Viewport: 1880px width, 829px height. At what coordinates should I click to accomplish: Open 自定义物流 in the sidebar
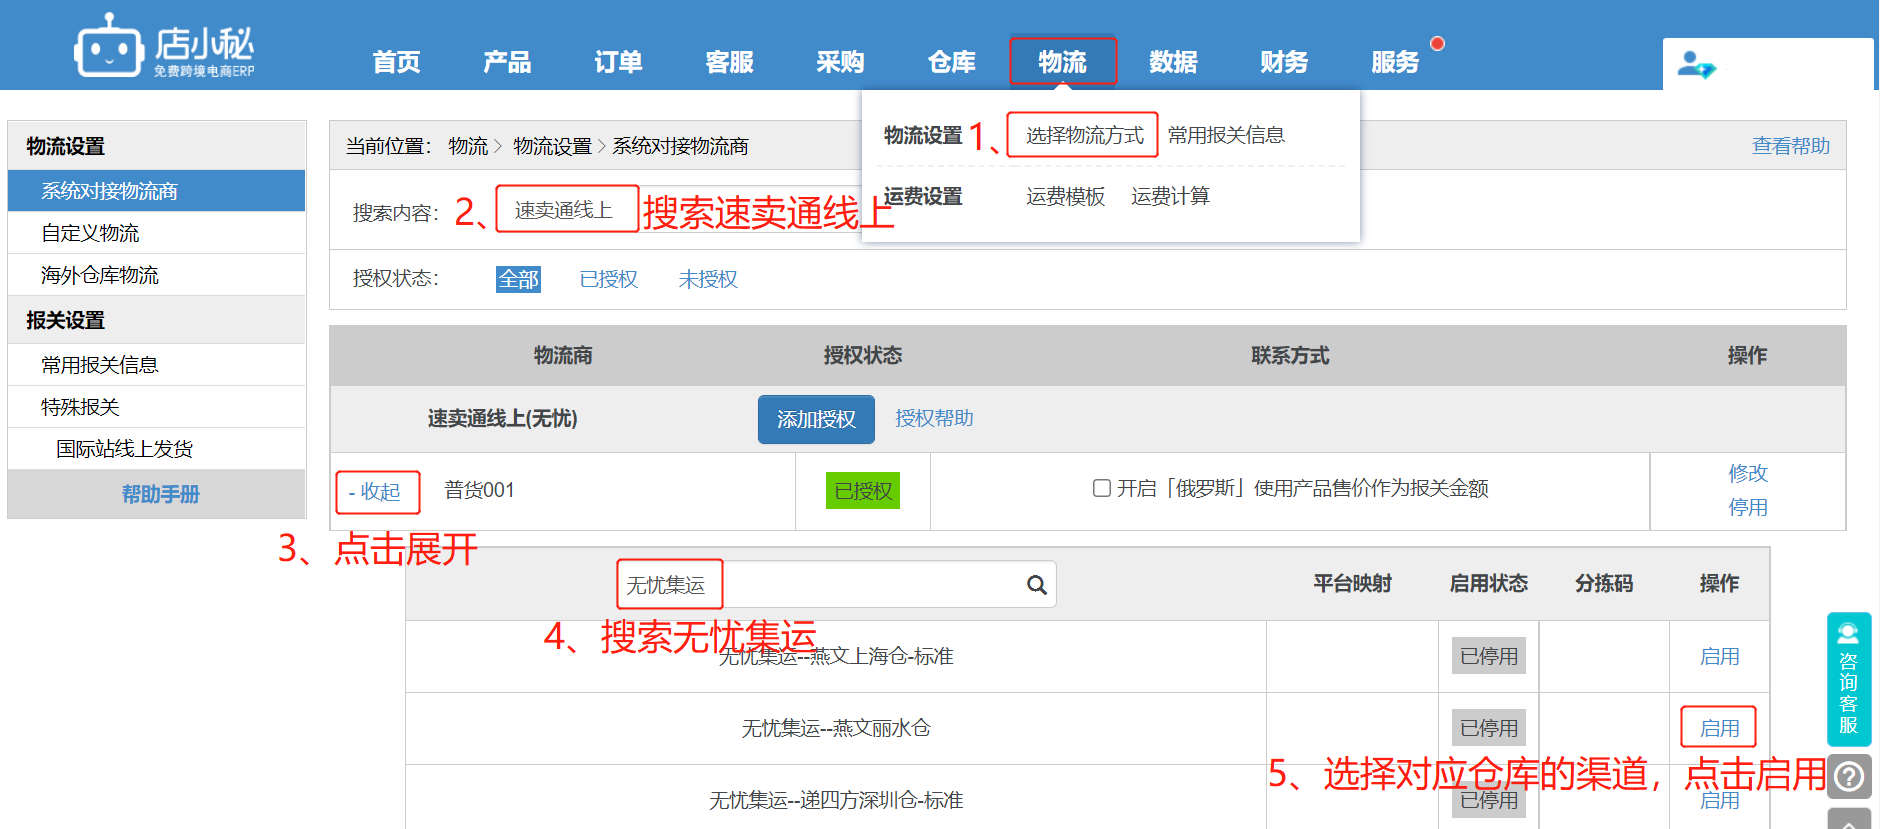pos(157,232)
